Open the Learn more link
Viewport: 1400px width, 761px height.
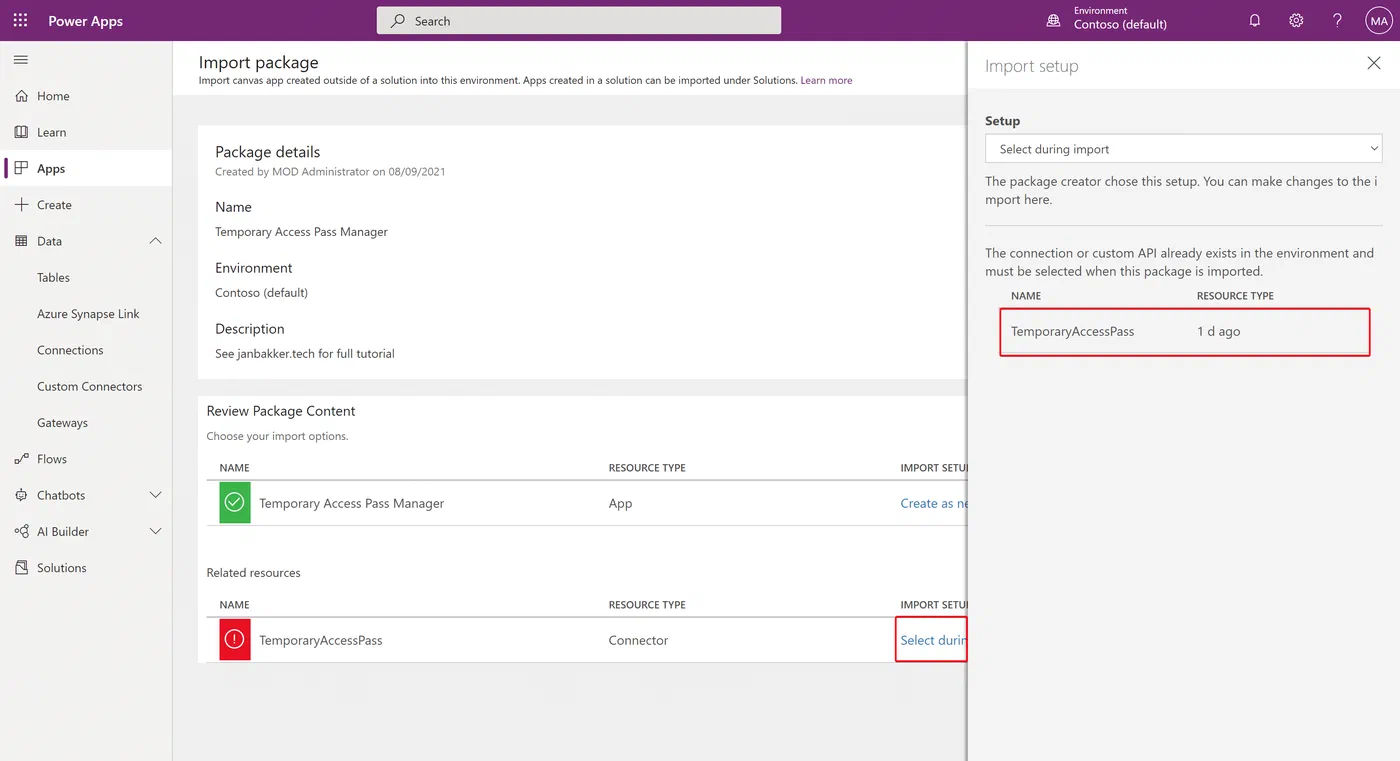click(826, 80)
